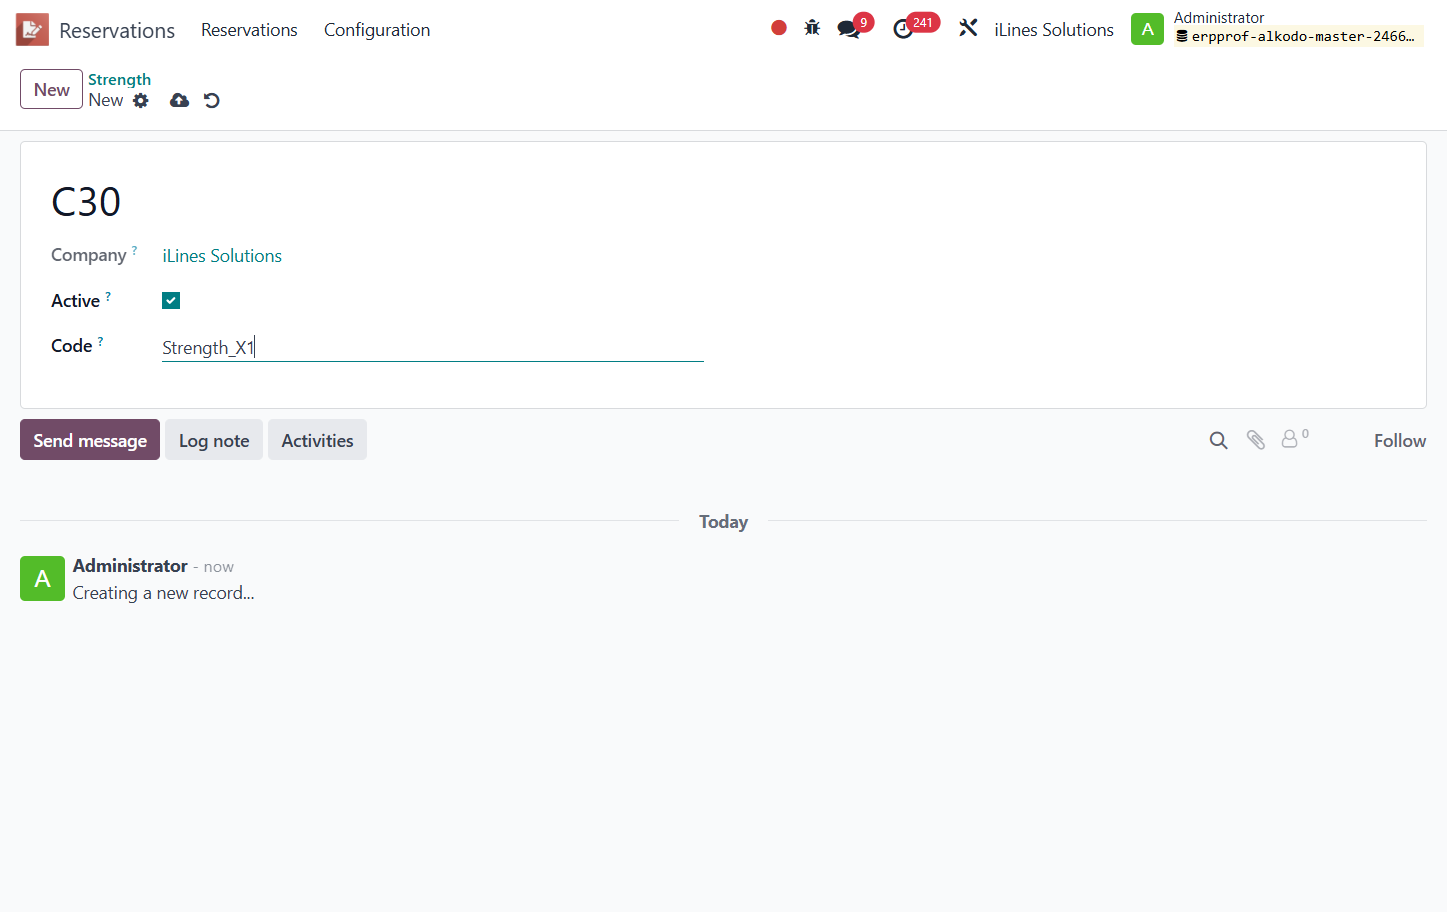Click the Company field help question mark
Image resolution: width=1447 pixels, height=912 pixels.
(134, 250)
